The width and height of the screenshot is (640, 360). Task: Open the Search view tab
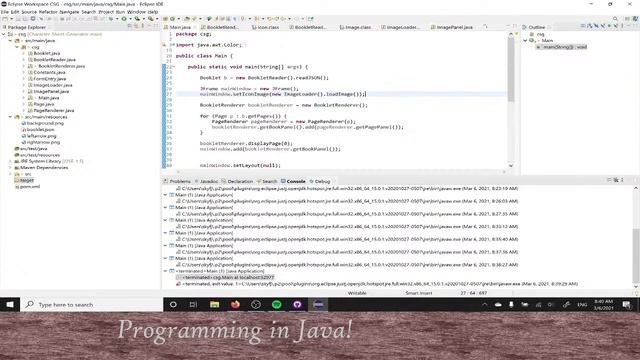point(267,181)
